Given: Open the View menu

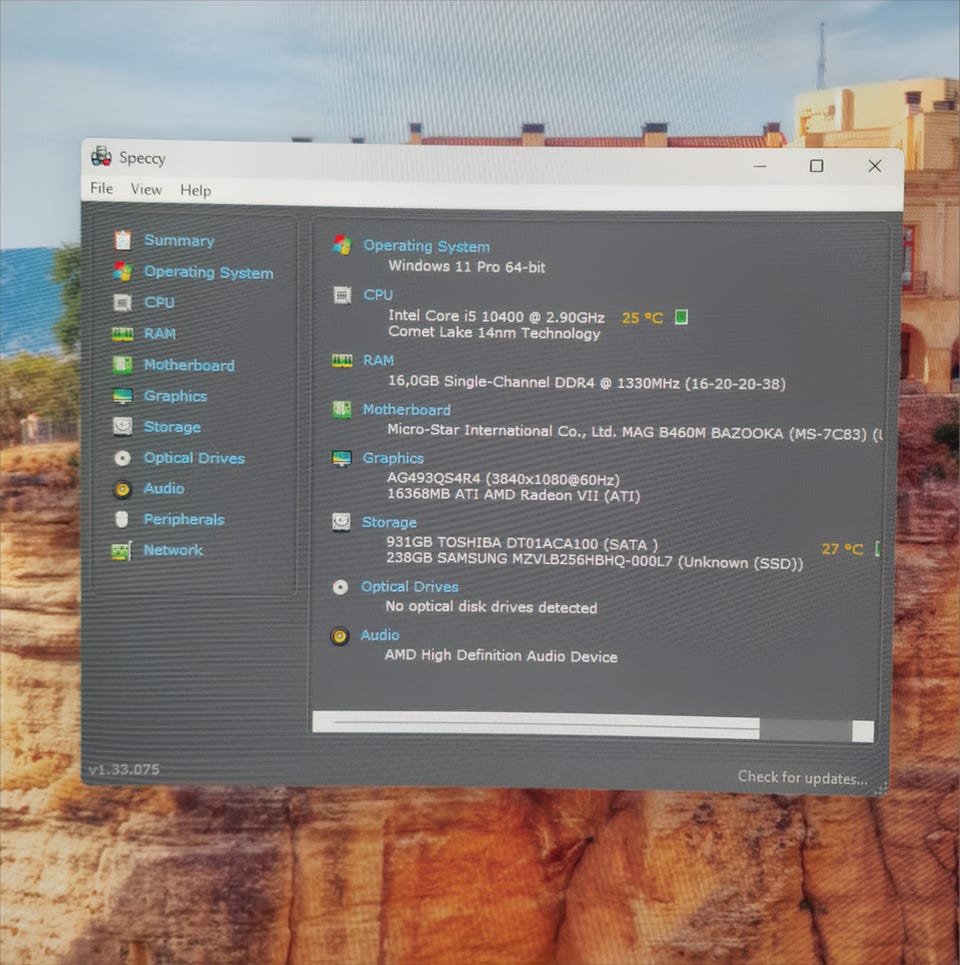Looking at the screenshot, I should [146, 190].
